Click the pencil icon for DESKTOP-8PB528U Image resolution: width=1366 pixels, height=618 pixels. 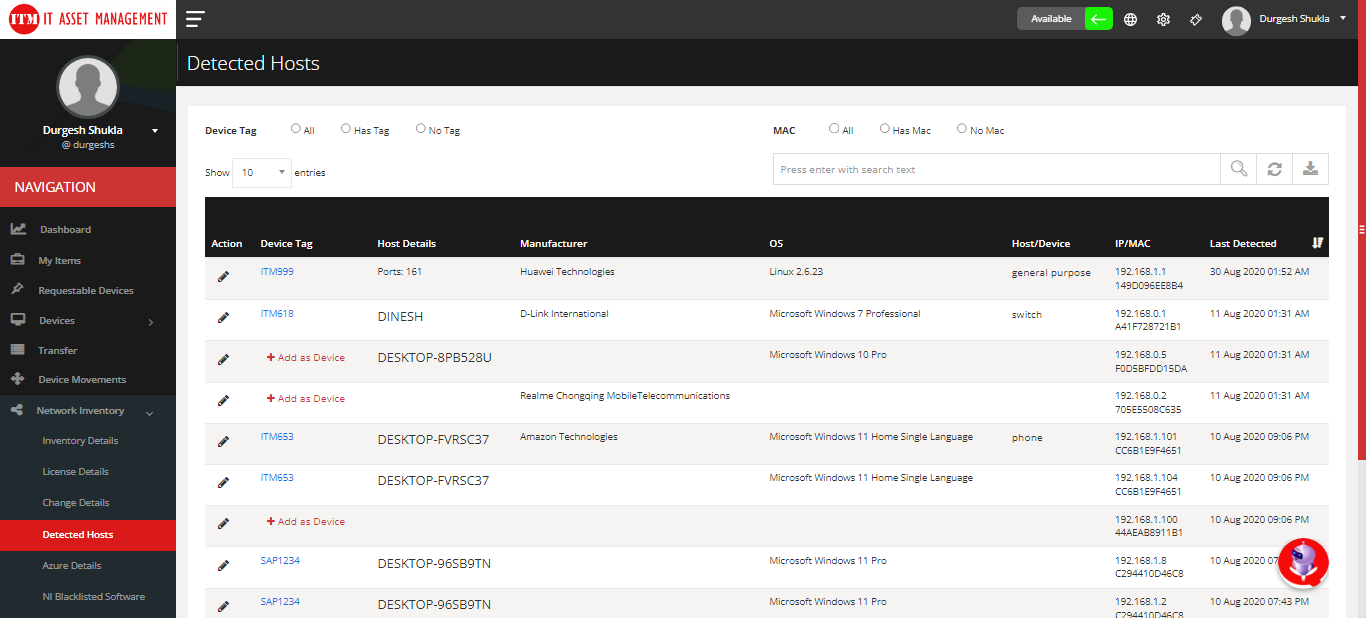pos(223,358)
